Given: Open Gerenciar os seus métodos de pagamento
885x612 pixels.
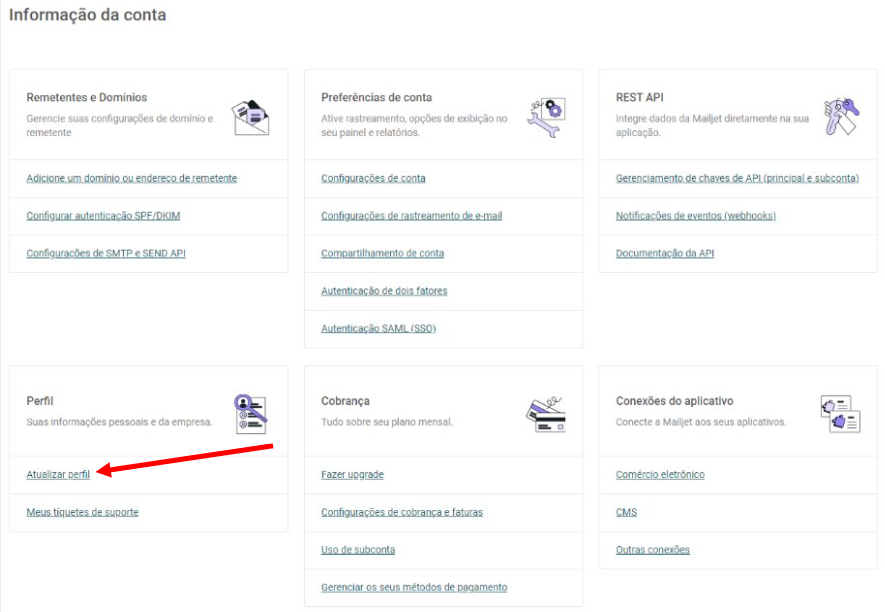Looking at the screenshot, I should pyautogui.click(x=414, y=587).
